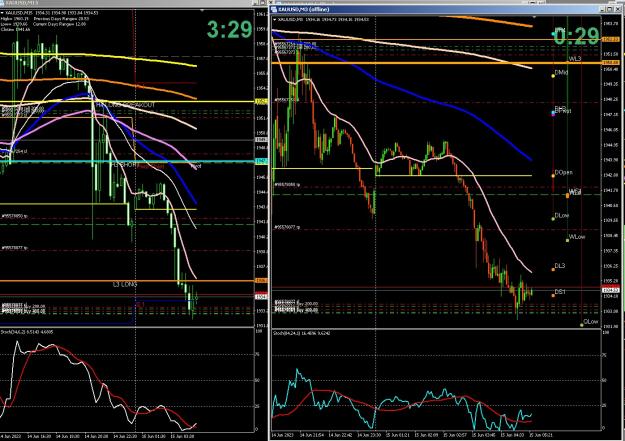The height and width of the screenshot is (441, 625).
Task: Click the Previous Days Range text
Action: click(x=61, y=18)
